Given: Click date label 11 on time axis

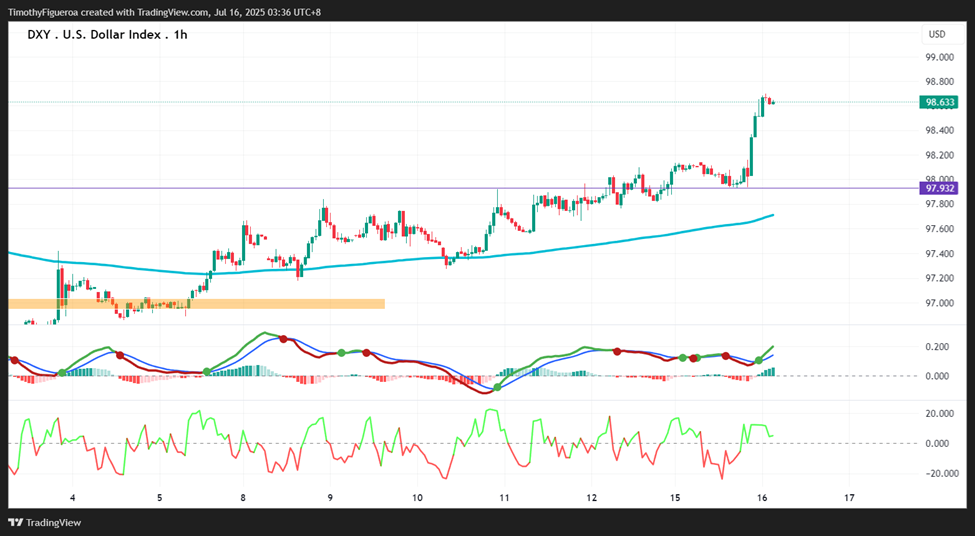Looking at the screenshot, I should pyautogui.click(x=504, y=498).
